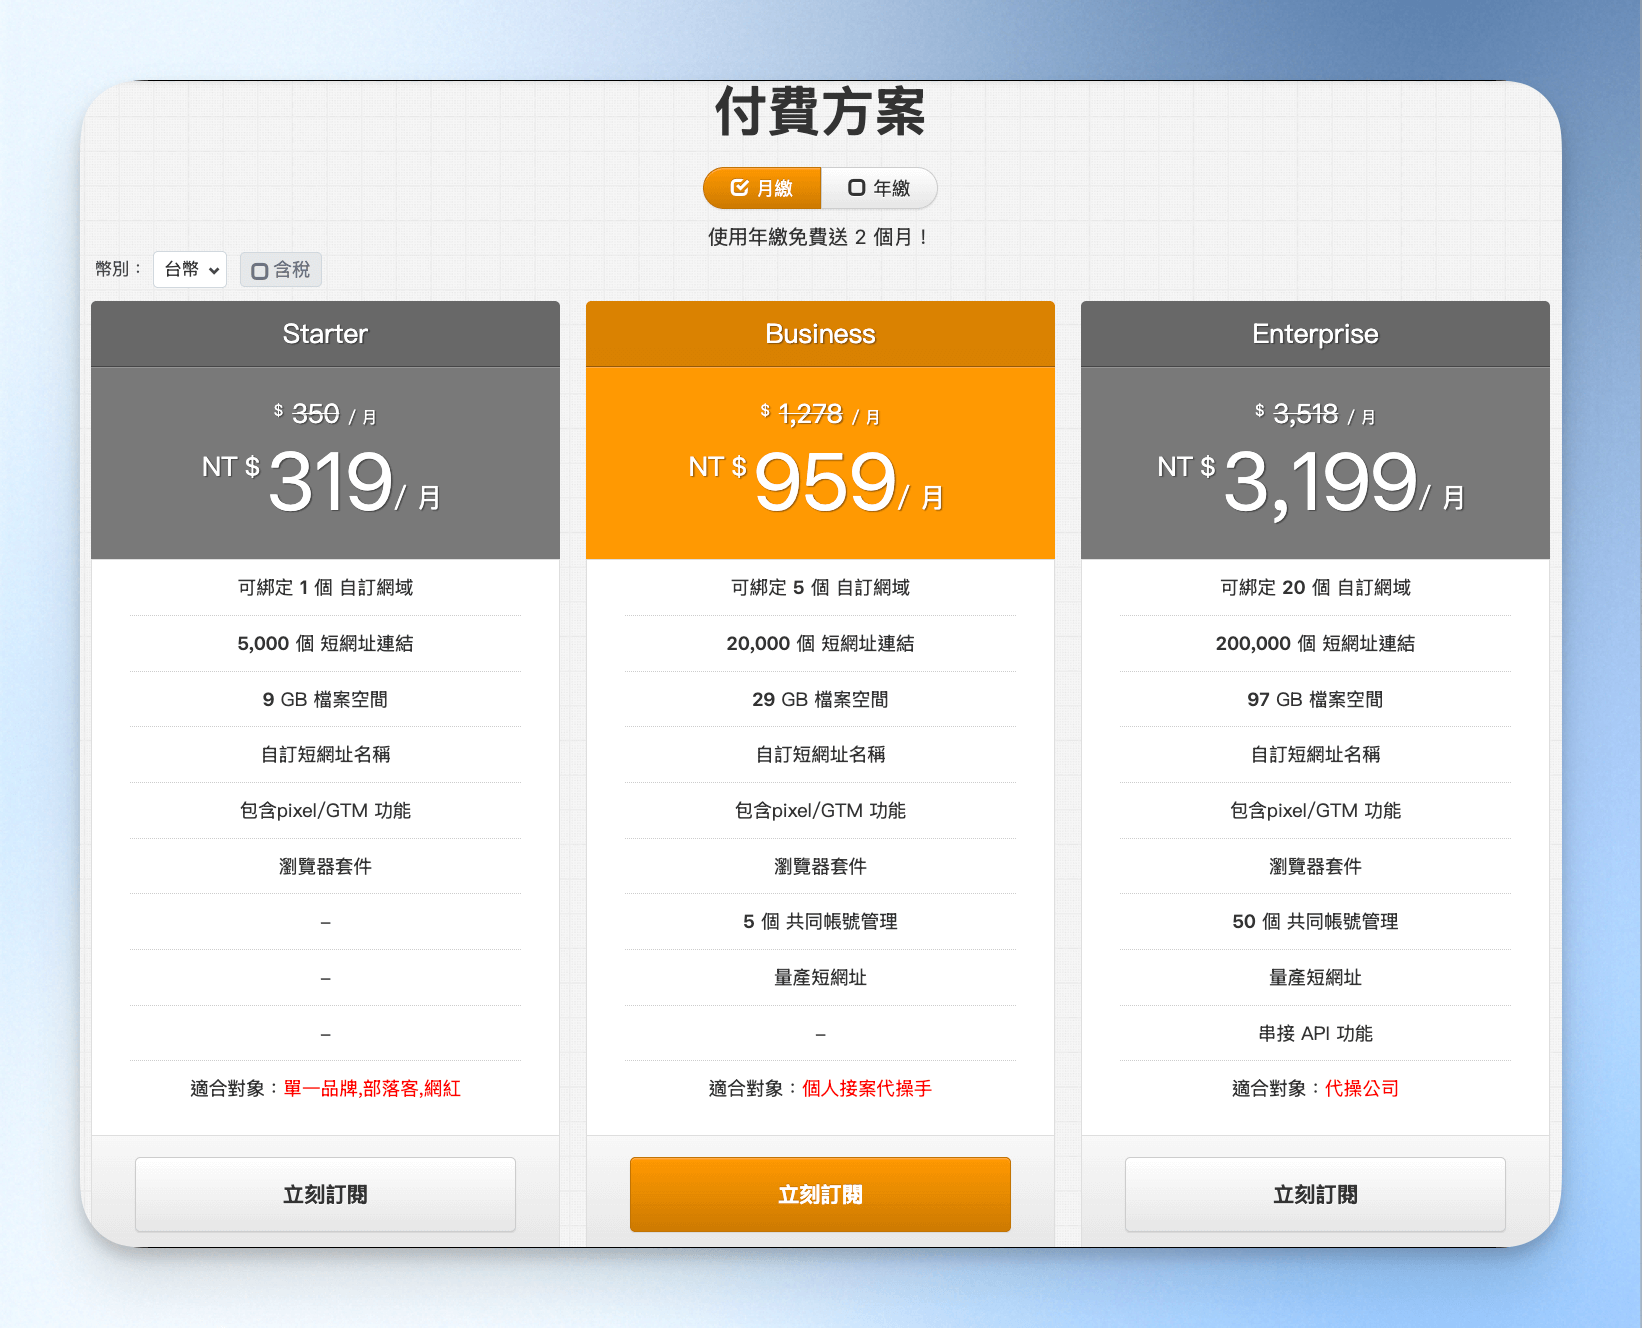The image size is (1642, 1328).
Task: Click the orange 立刻訂閱 Business button
Action: point(820,1194)
